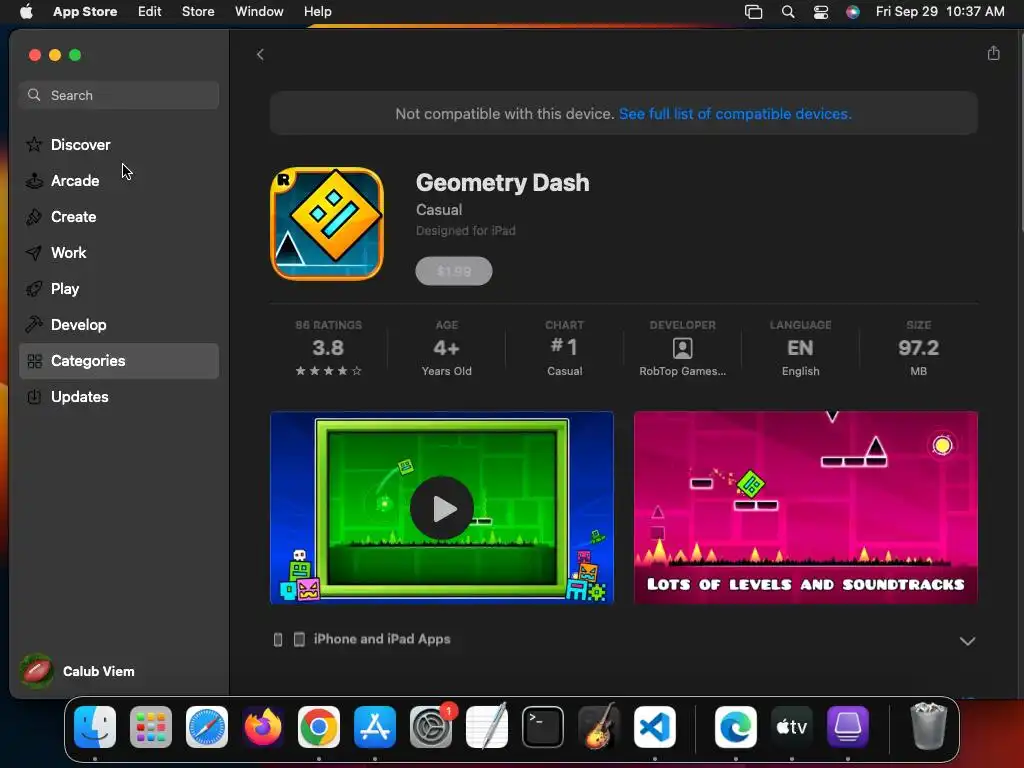Click the Updates download icon
Screen dimensions: 1024x768
pos(34,397)
